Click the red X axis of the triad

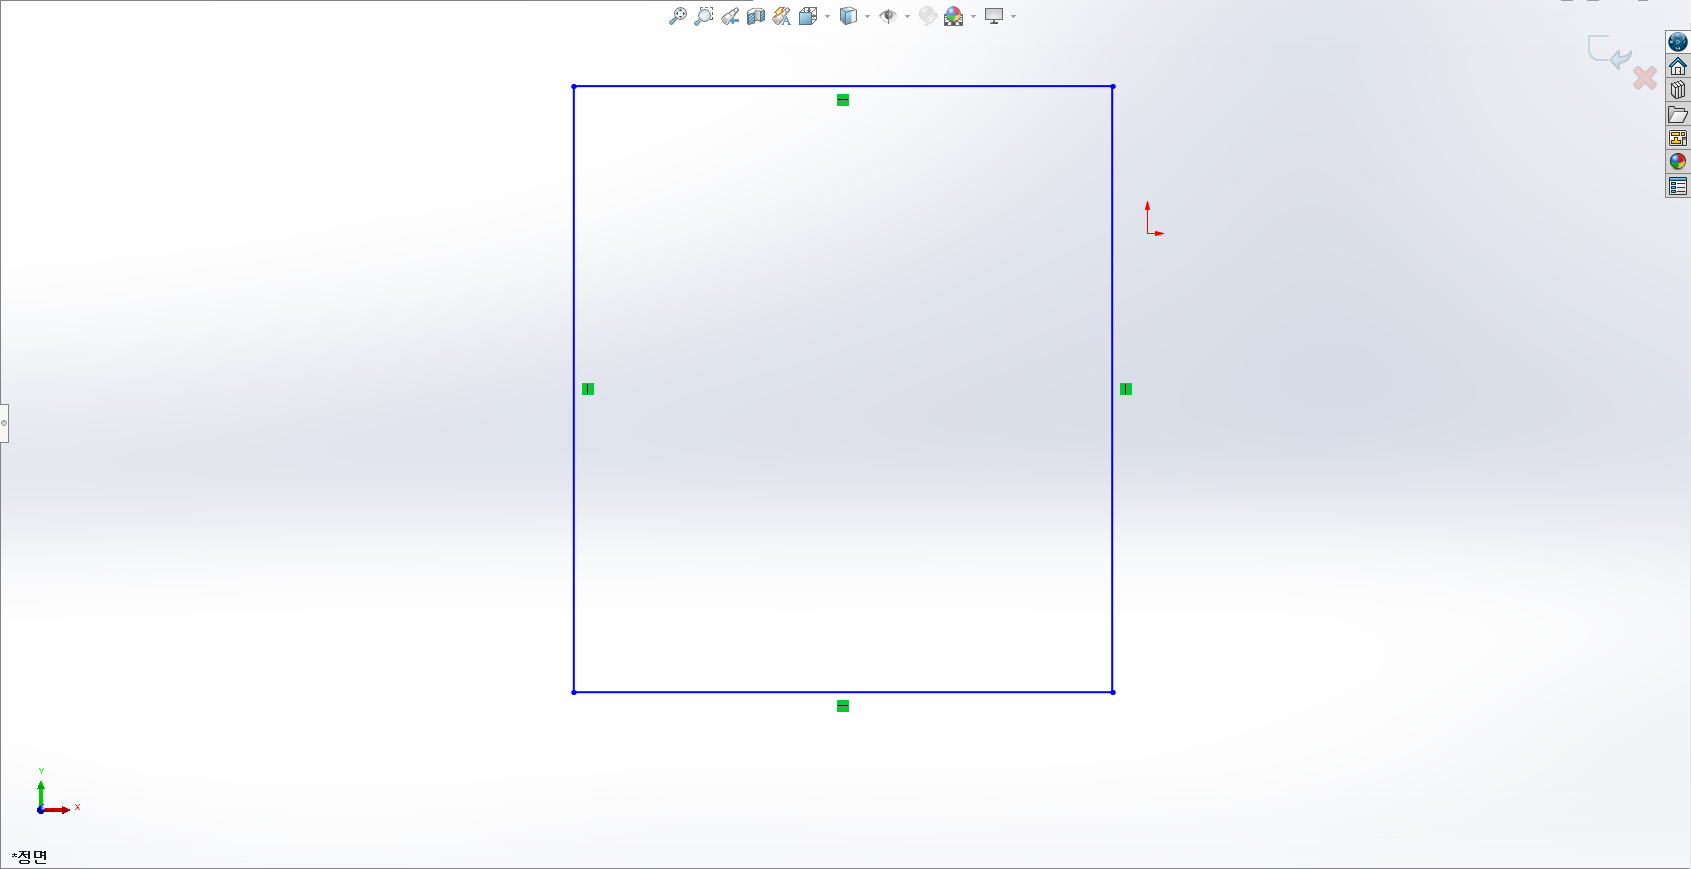coord(58,809)
